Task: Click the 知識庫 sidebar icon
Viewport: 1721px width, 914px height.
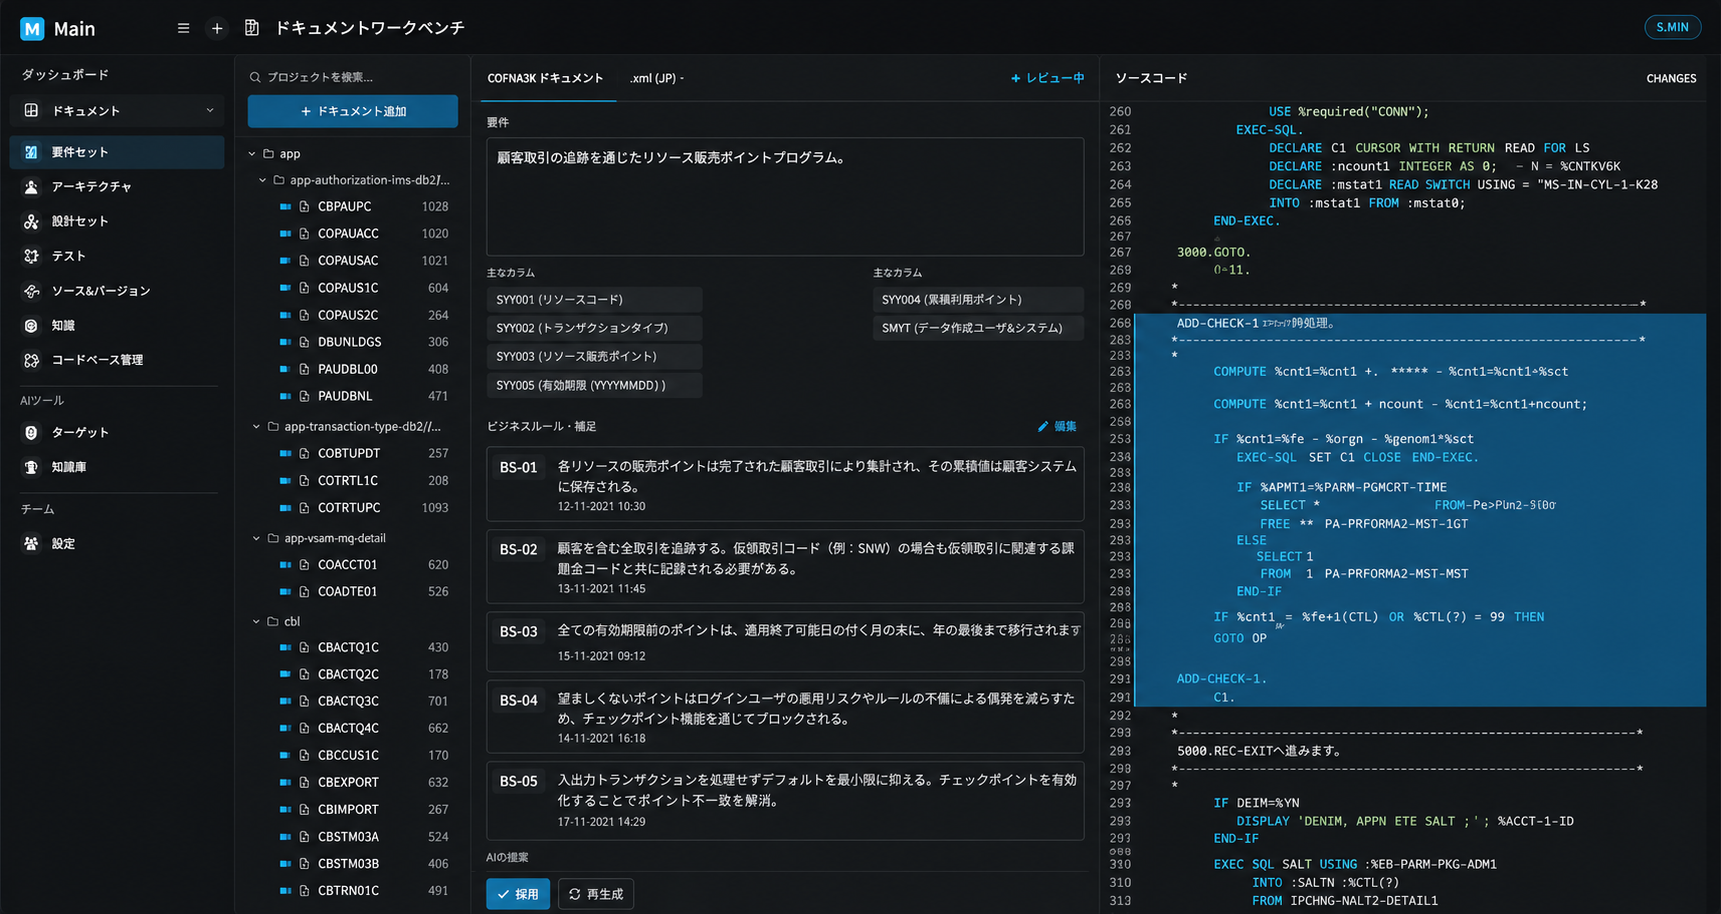Action: pos(31,467)
